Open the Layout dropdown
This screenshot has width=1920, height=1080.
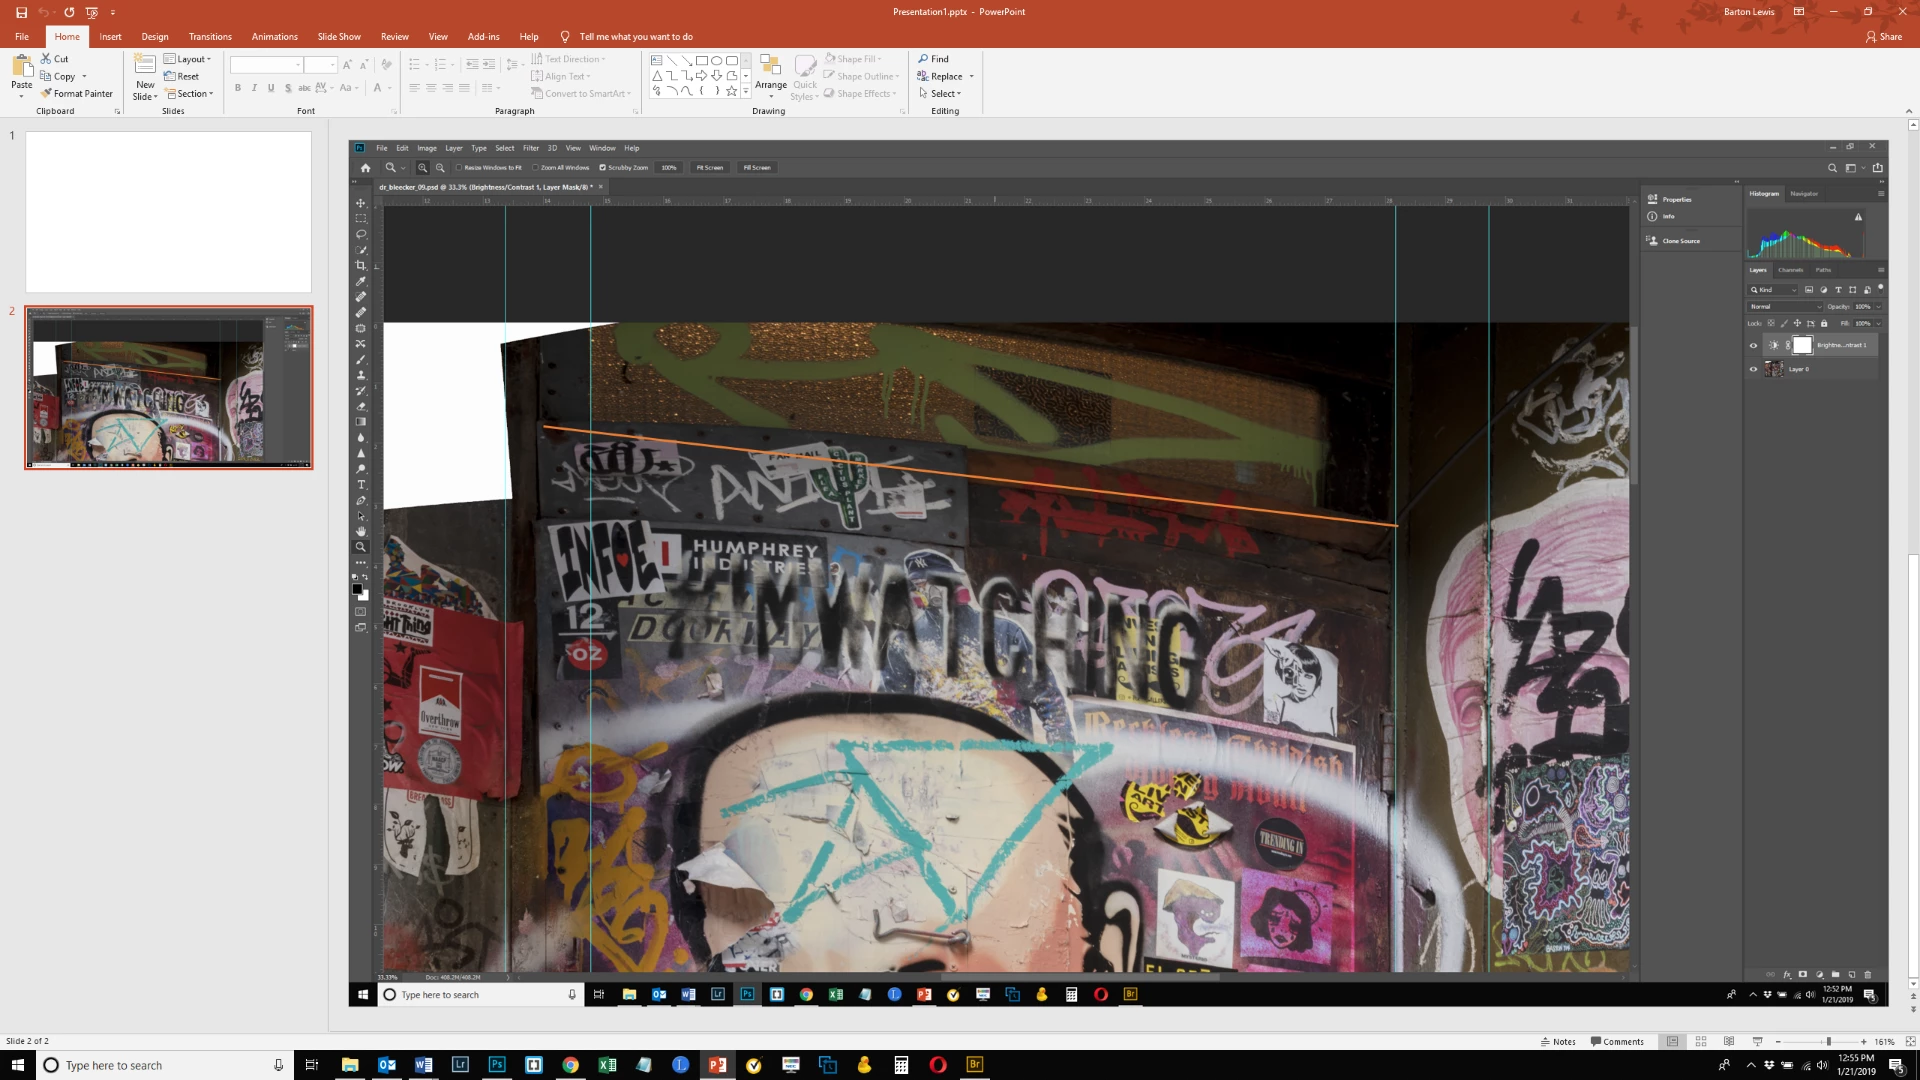click(x=188, y=59)
